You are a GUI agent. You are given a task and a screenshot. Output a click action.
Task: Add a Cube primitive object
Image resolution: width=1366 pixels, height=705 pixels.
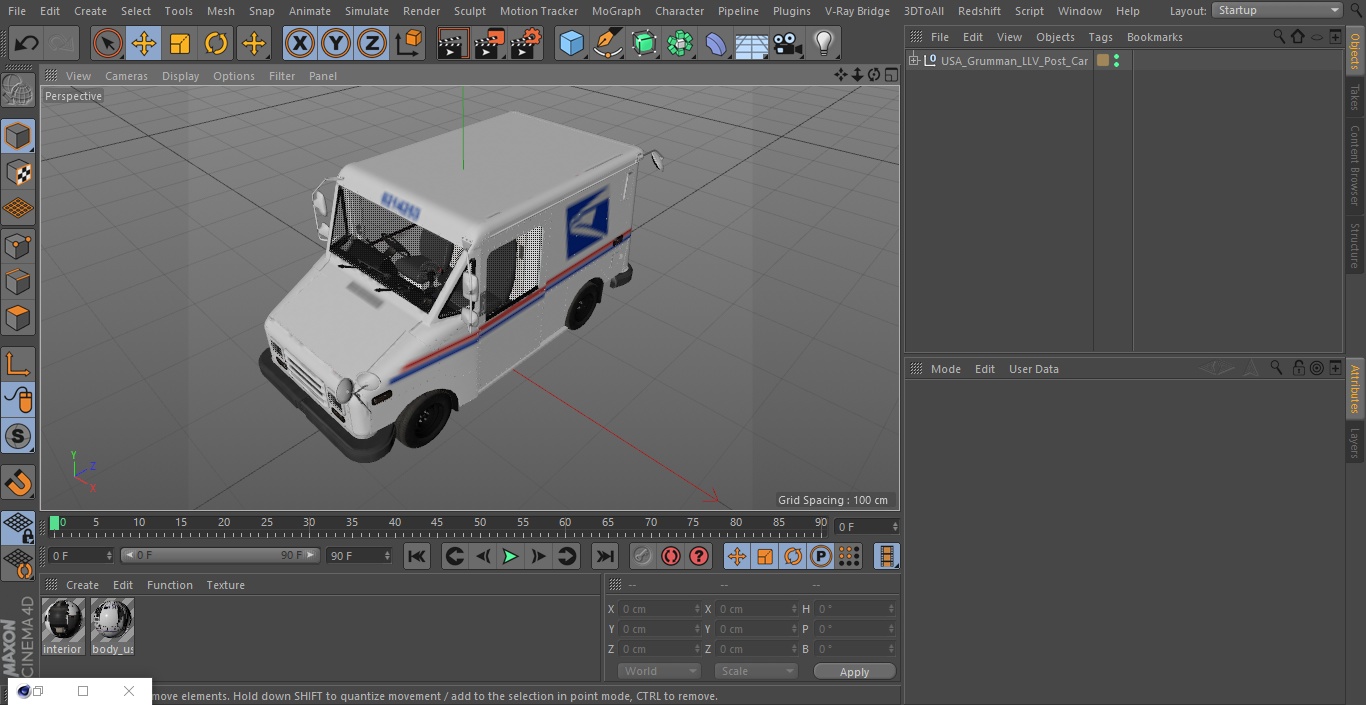pos(571,43)
